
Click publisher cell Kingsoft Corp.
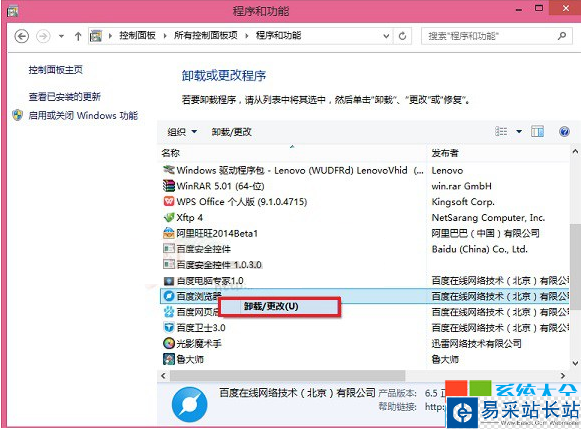click(x=463, y=202)
